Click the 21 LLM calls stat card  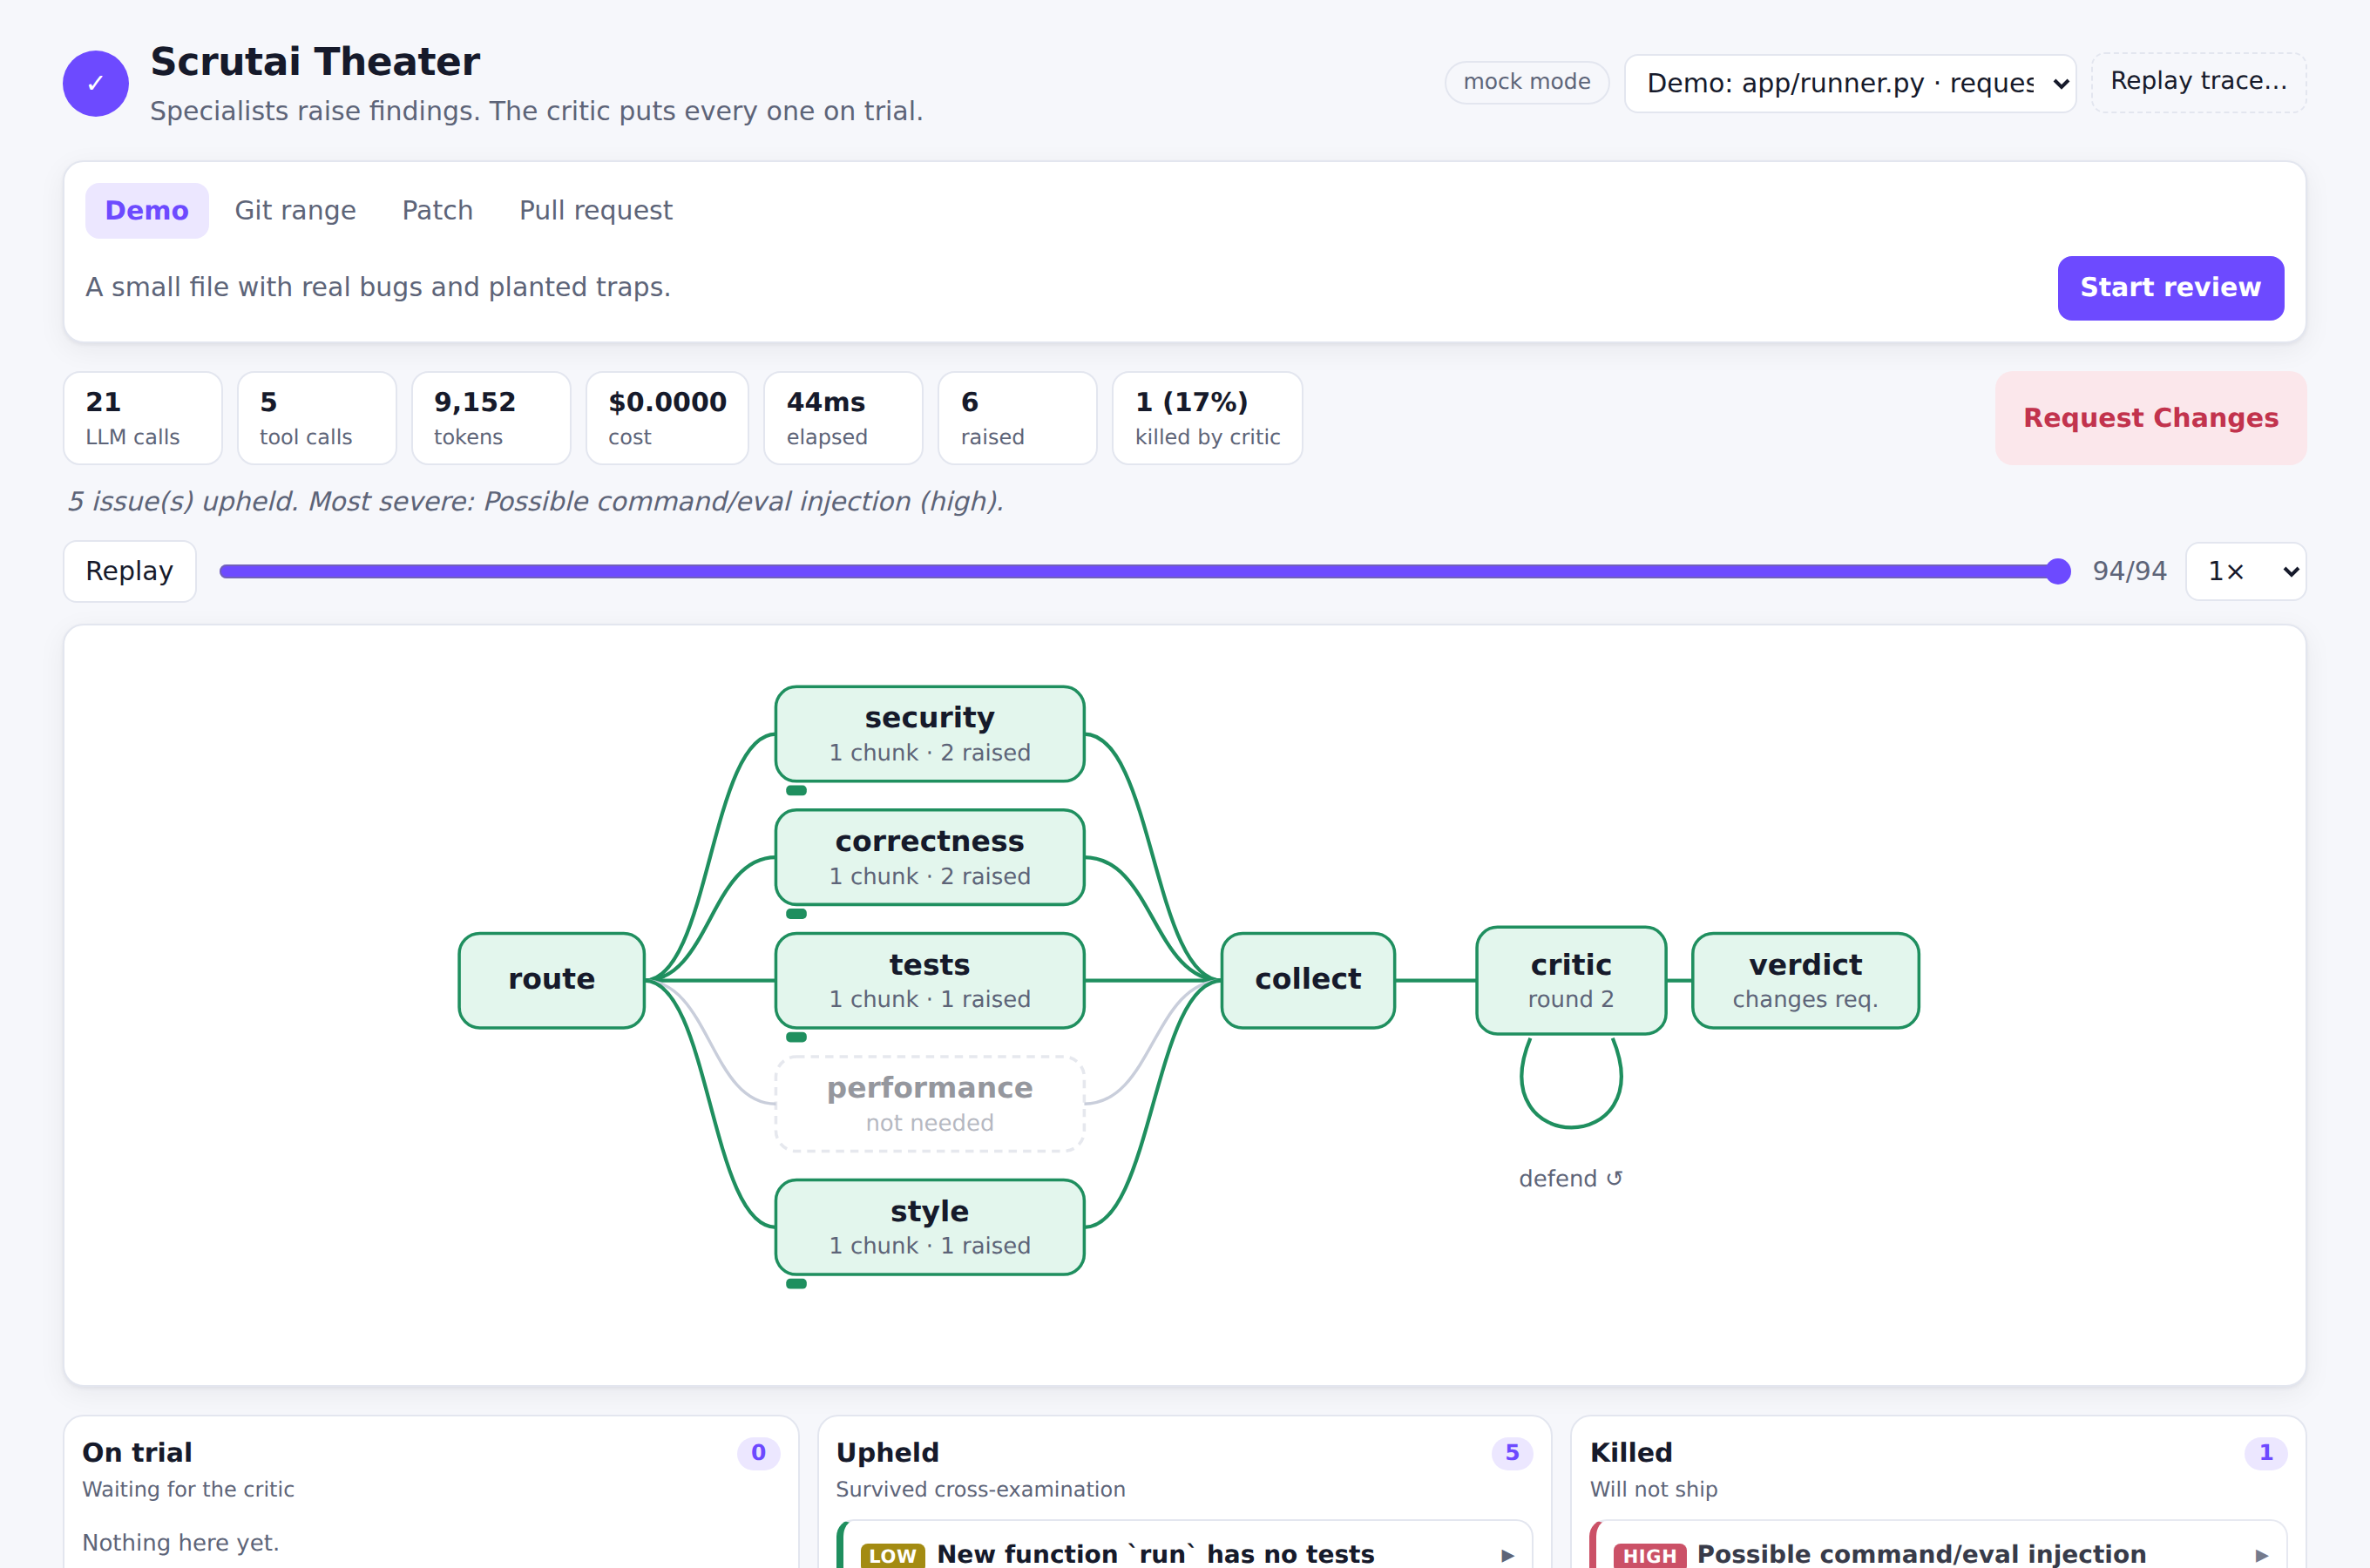pos(143,418)
